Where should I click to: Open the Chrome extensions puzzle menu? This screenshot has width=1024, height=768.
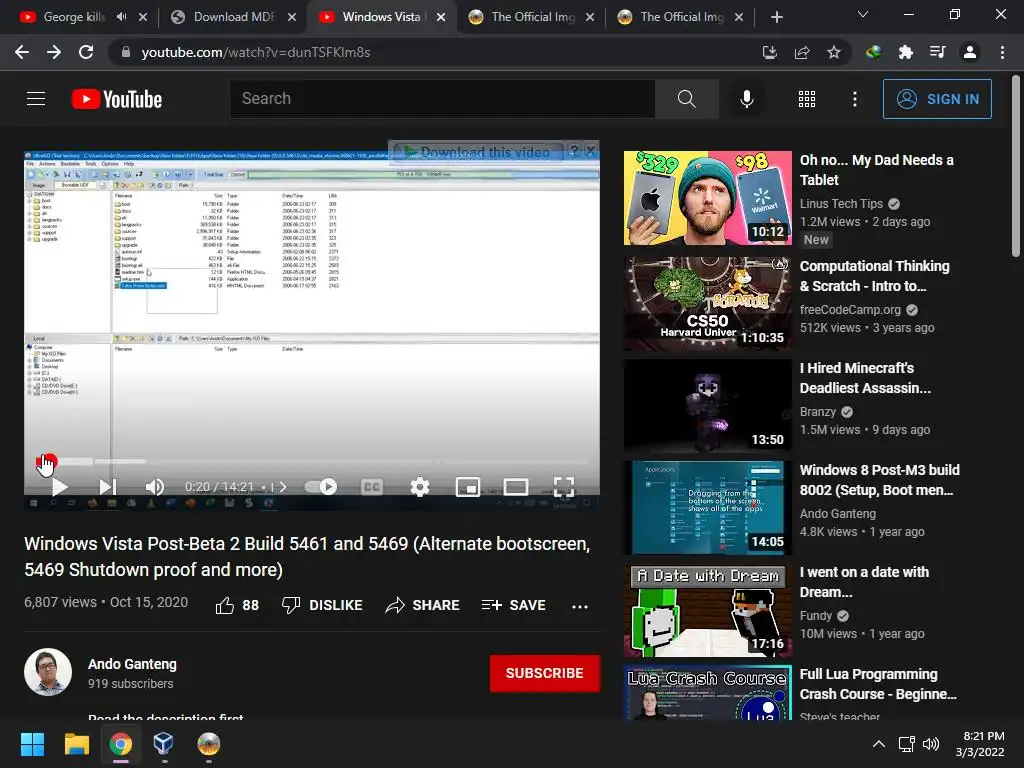(x=905, y=52)
